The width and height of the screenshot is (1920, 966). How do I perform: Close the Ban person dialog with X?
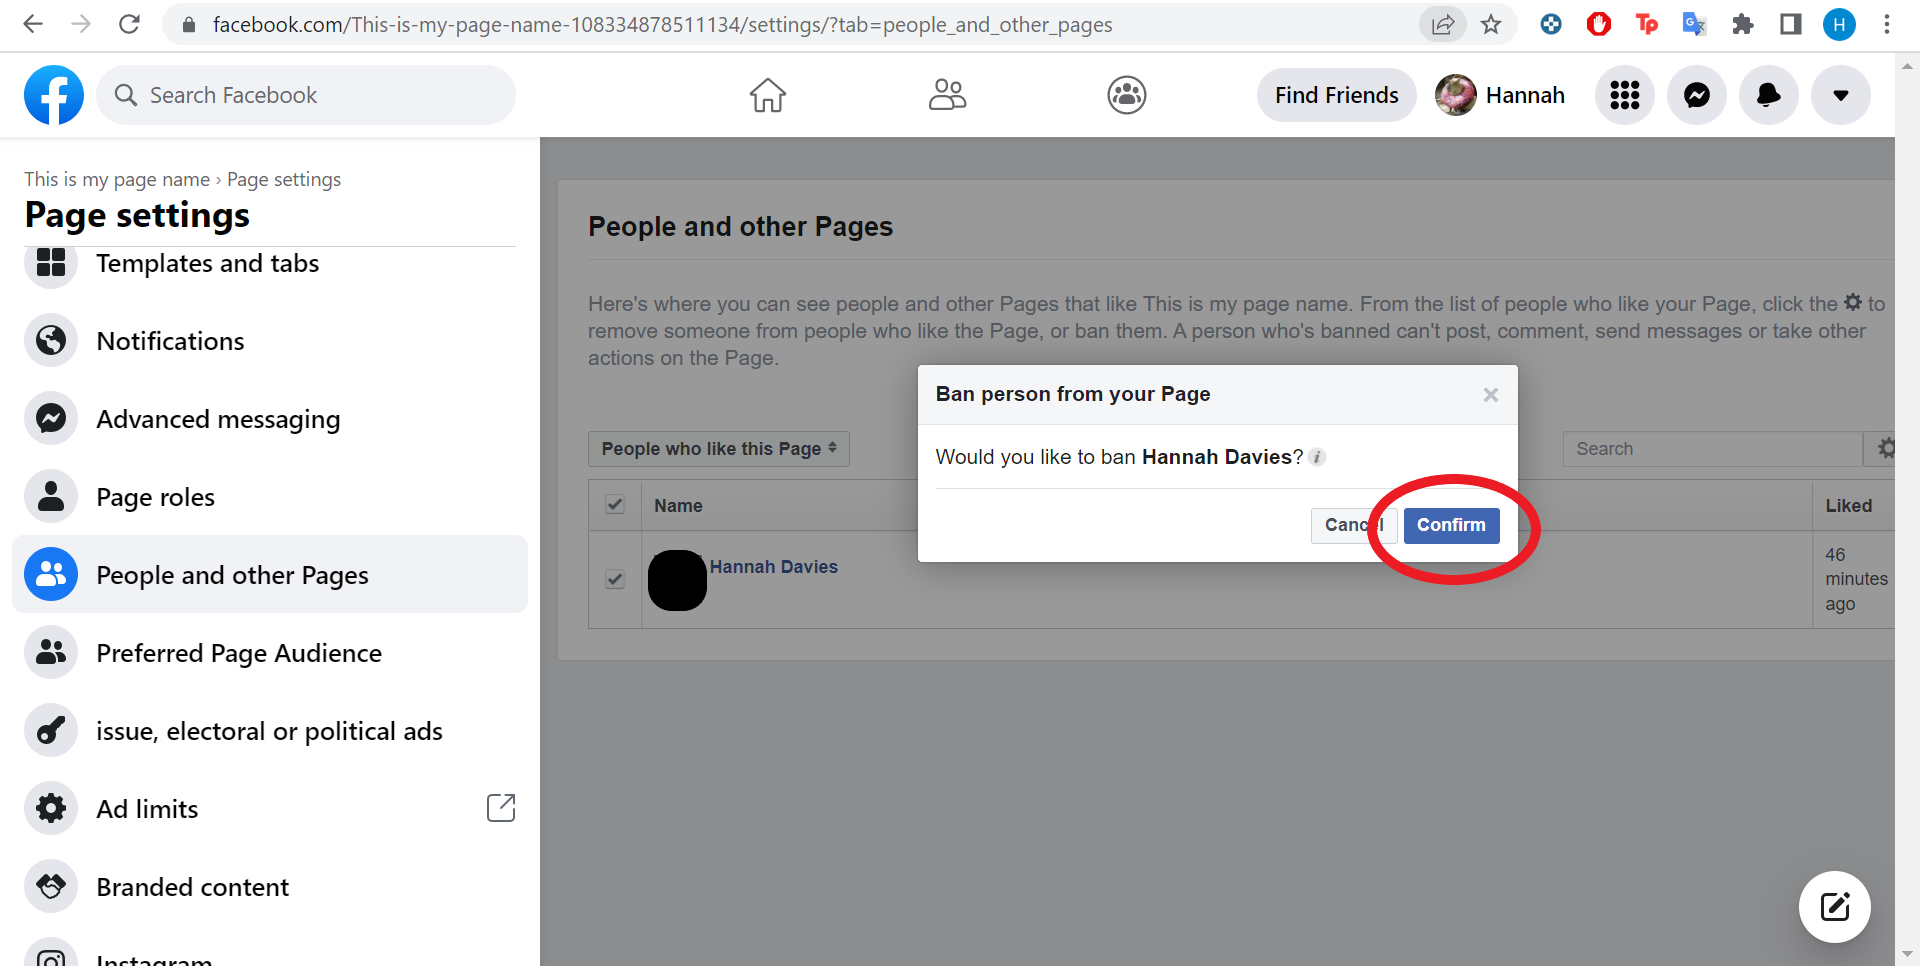tap(1491, 395)
